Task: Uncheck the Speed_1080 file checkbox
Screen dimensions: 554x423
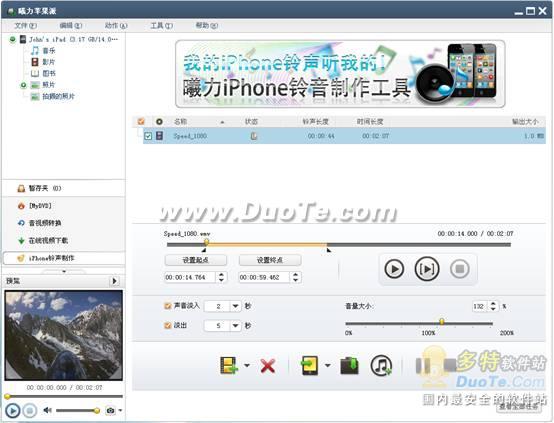Action: coord(148,136)
